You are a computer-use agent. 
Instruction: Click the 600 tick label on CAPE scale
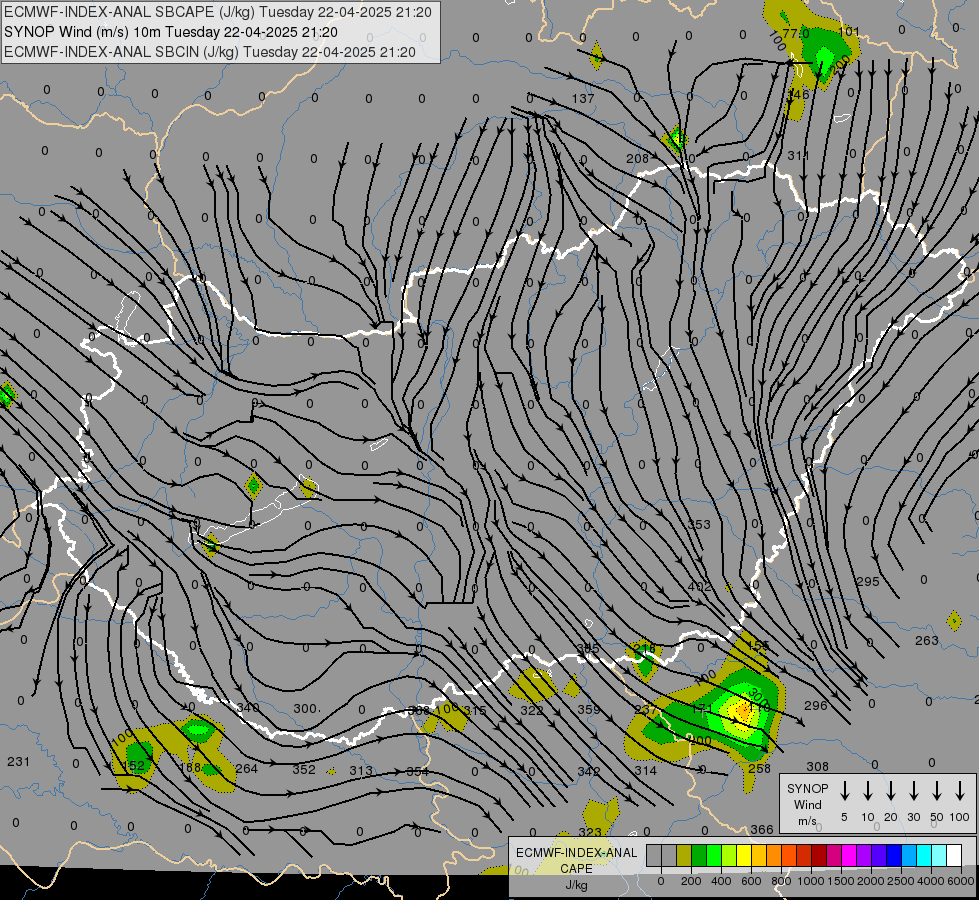pyautogui.click(x=751, y=881)
